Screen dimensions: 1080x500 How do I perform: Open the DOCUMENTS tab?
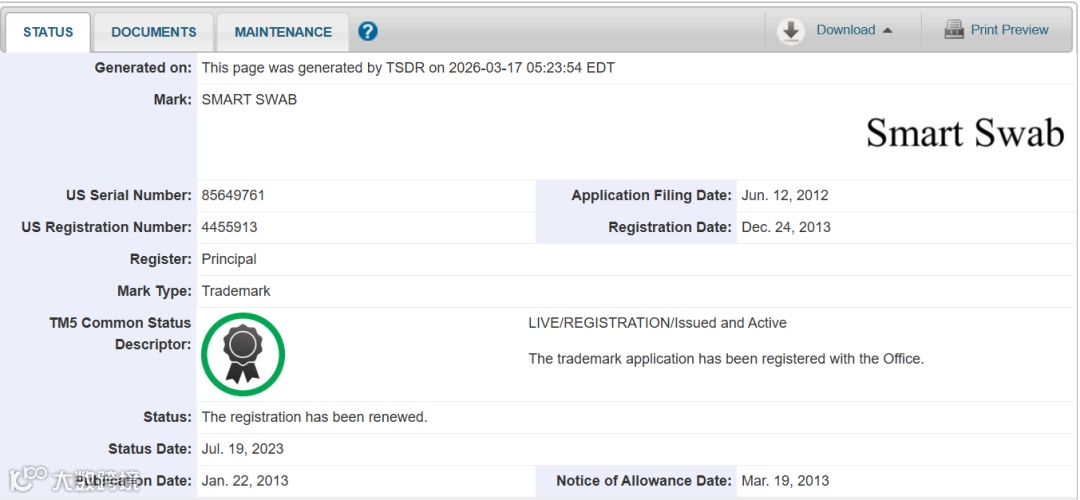[x=154, y=32]
